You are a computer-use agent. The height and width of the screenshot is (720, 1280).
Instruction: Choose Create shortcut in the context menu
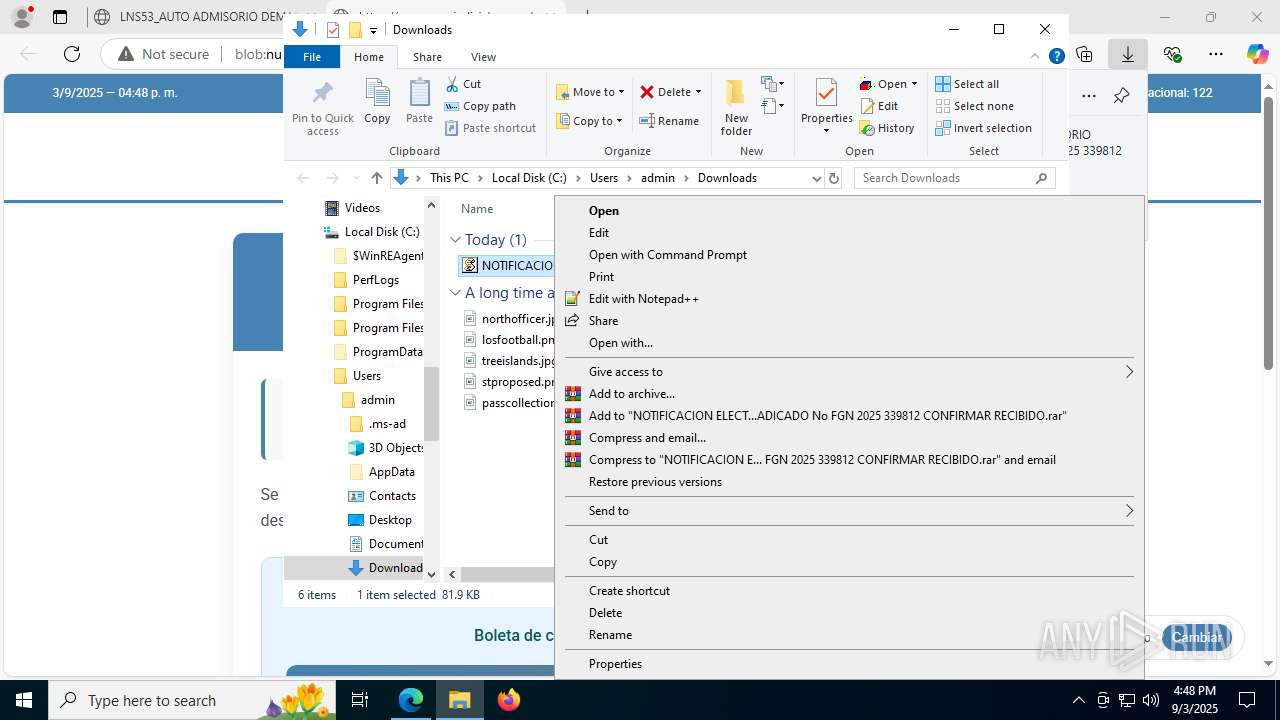[x=849, y=591]
